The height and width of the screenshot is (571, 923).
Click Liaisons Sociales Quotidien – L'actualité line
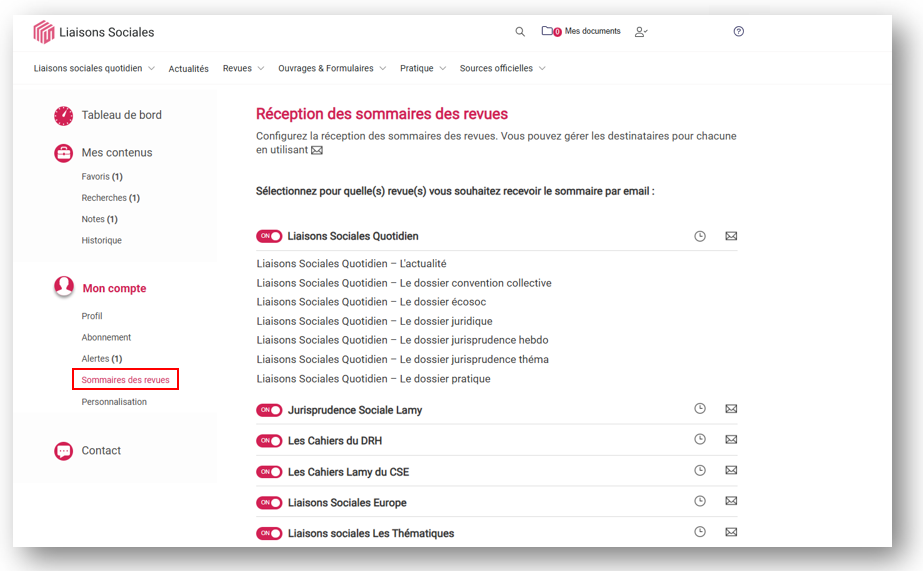coord(351,264)
